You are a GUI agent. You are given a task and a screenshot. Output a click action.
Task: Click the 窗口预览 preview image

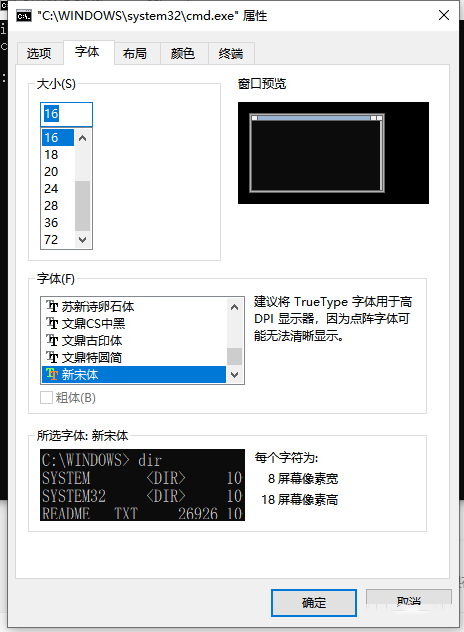pyautogui.click(x=333, y=153)
